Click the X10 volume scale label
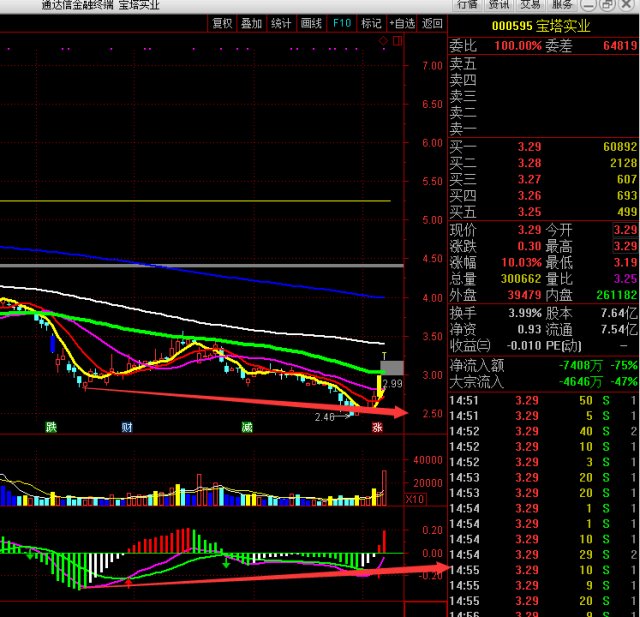Image resolution: width=640 pixels, height=617 pixels. point(415,499)
